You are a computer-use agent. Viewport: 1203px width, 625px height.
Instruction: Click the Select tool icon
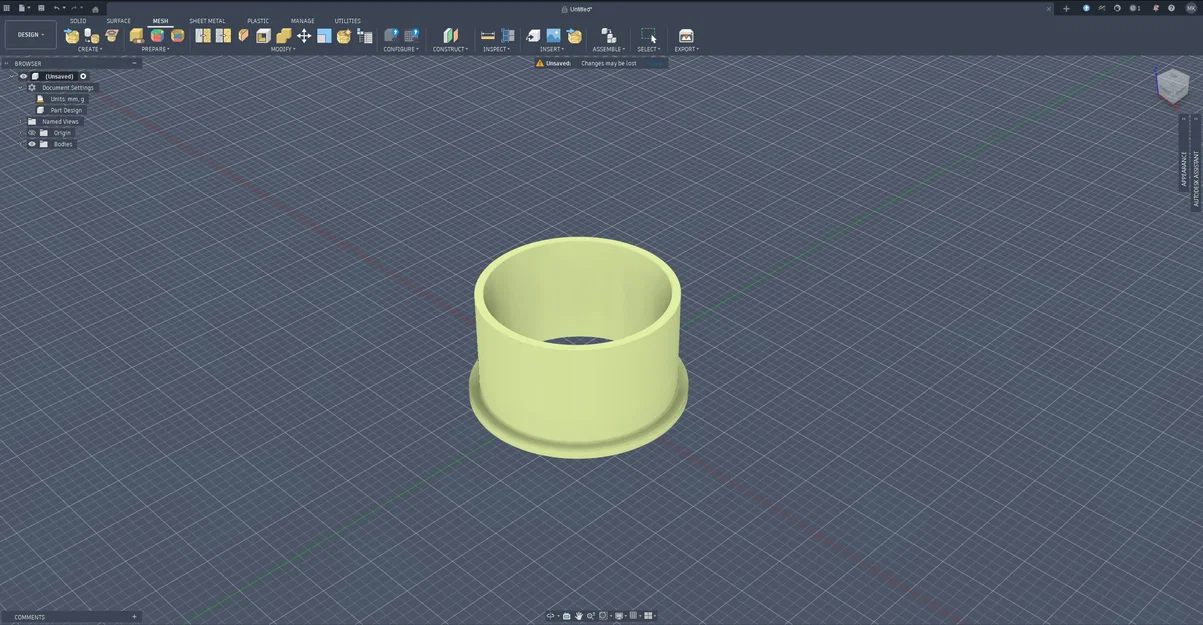[648, 36]
